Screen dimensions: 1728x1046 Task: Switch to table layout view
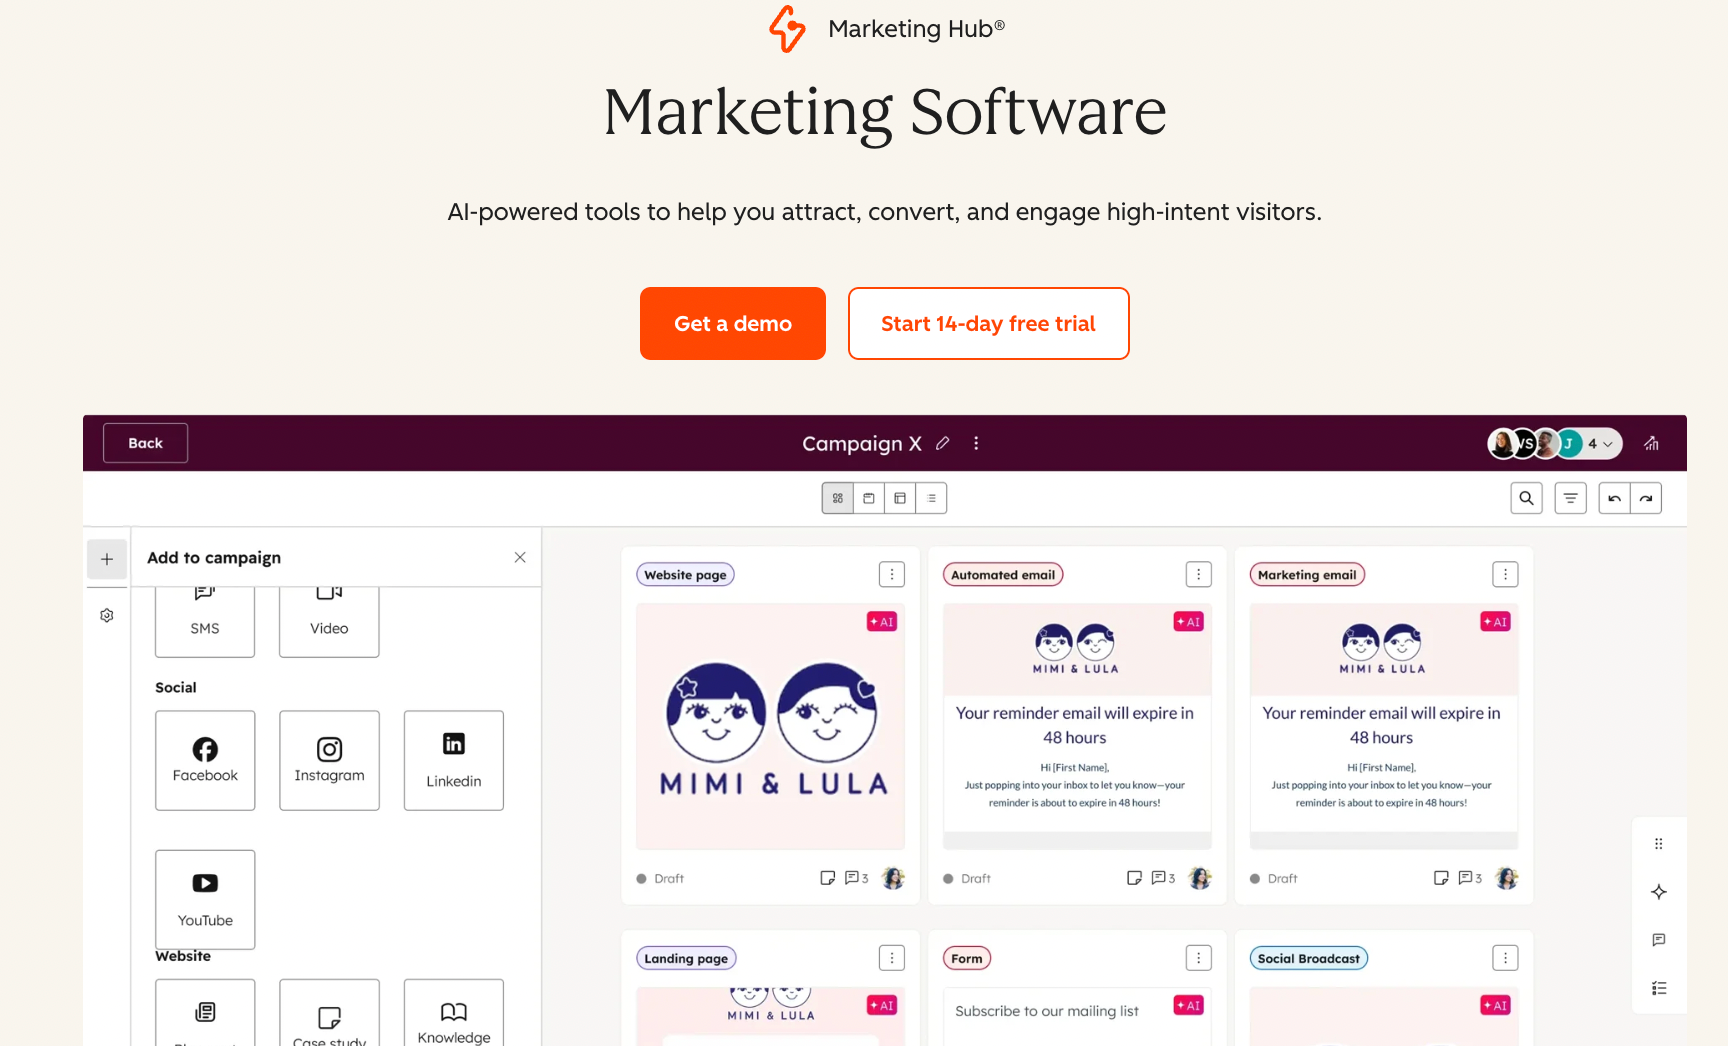[x=900, y=498]
